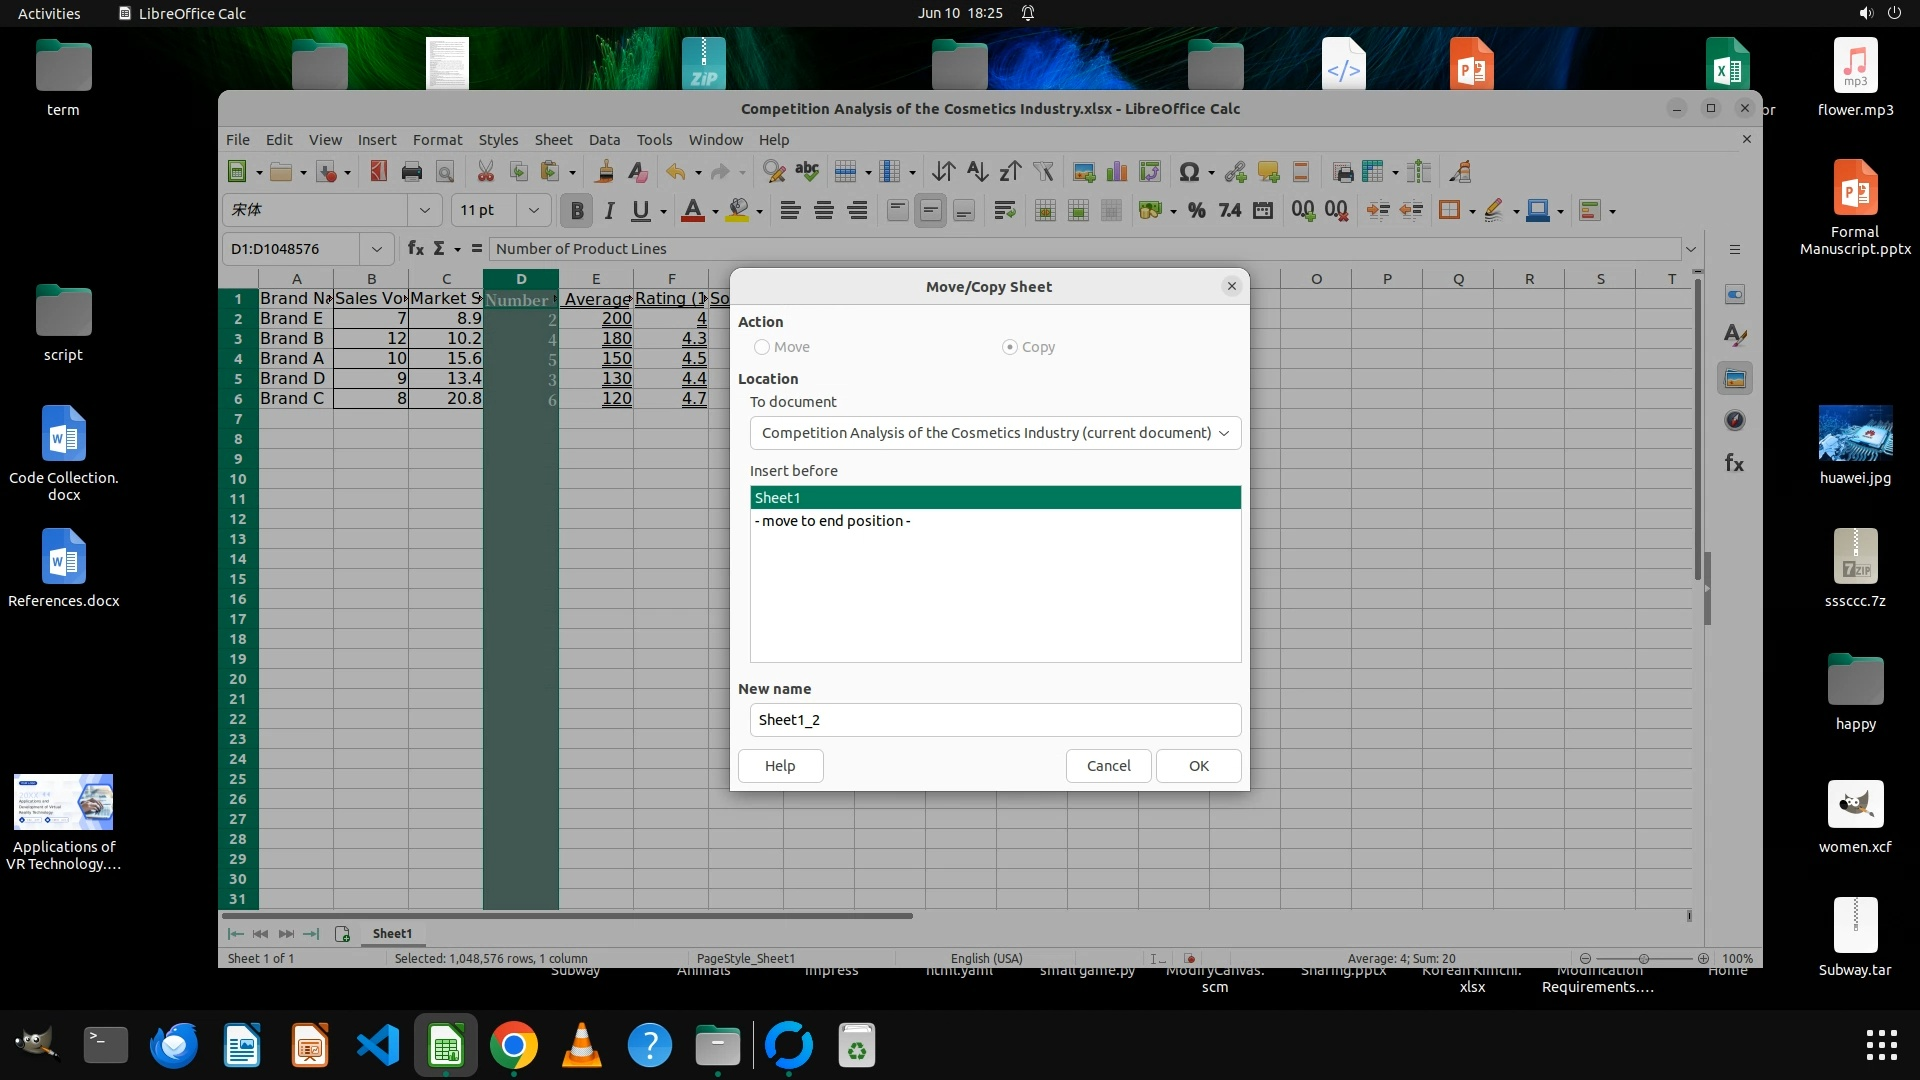This screenshot has height=1080, width=1920.
Task: Open the Data menu
Action: coord(604,140)
